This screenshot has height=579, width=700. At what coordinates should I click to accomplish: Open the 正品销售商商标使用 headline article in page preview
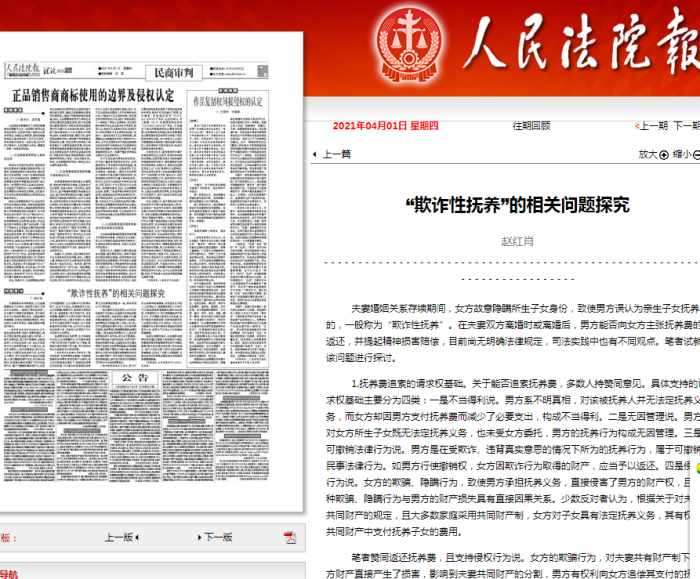92,96
